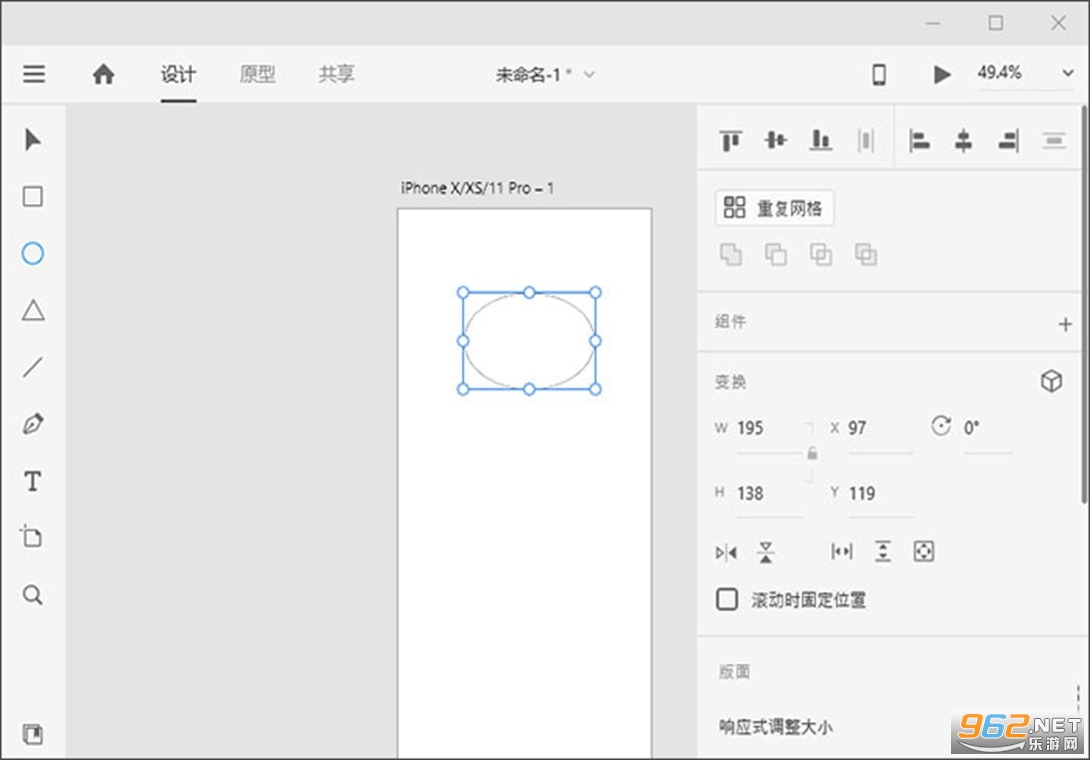Image resolution: width=1090 pixels, height=760 pixels.
Task: Click the ellipse shape on the artboard
Action: (529, 341)
